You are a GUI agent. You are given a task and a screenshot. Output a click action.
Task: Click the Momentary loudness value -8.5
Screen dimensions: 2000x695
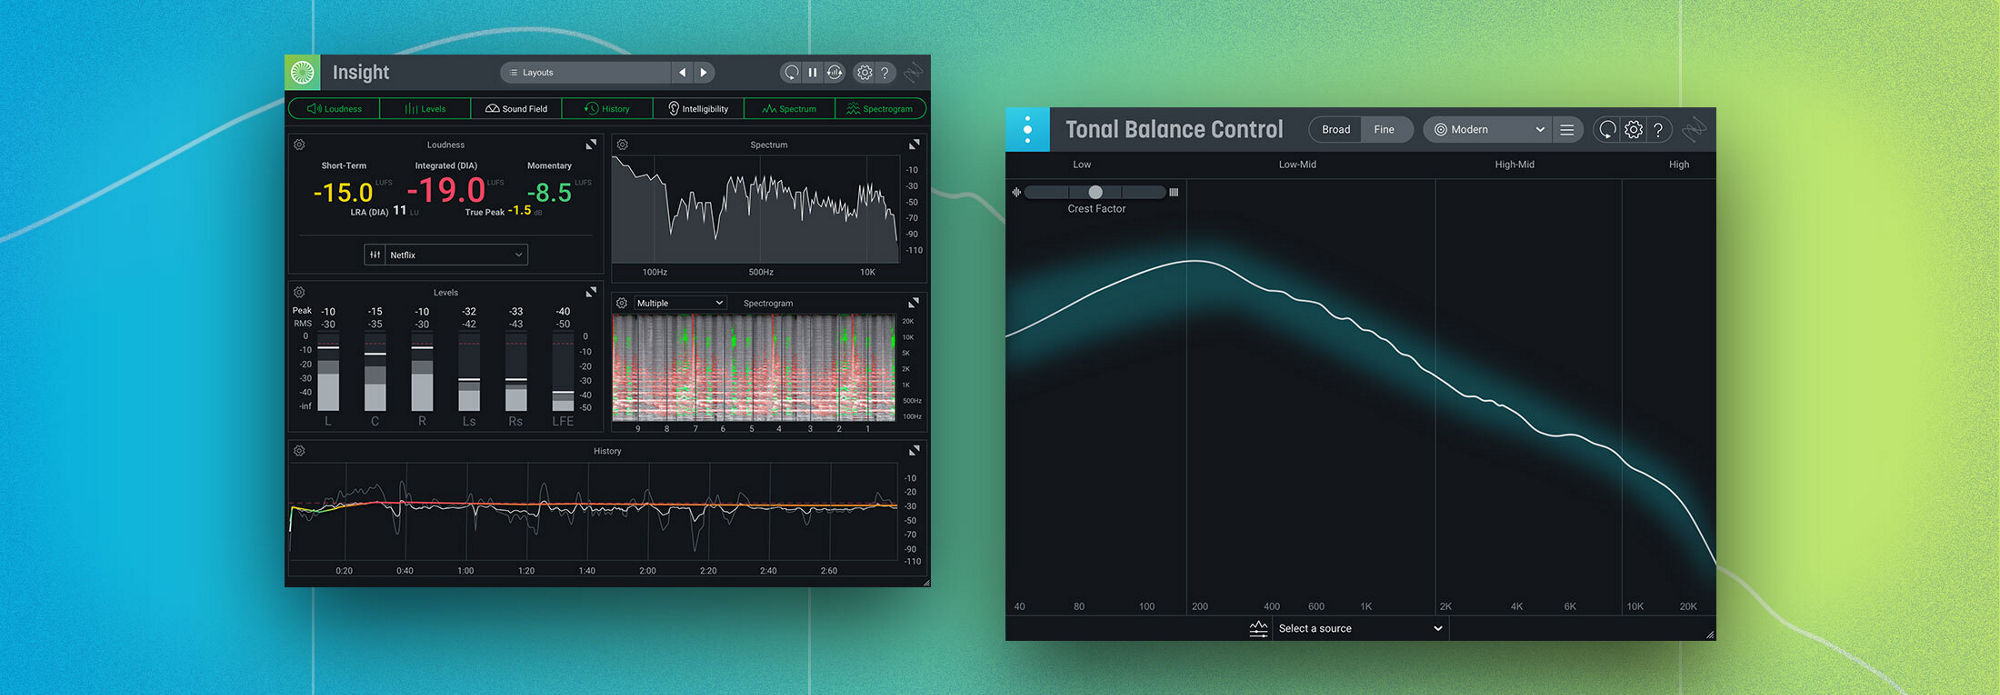click(549, 193)
